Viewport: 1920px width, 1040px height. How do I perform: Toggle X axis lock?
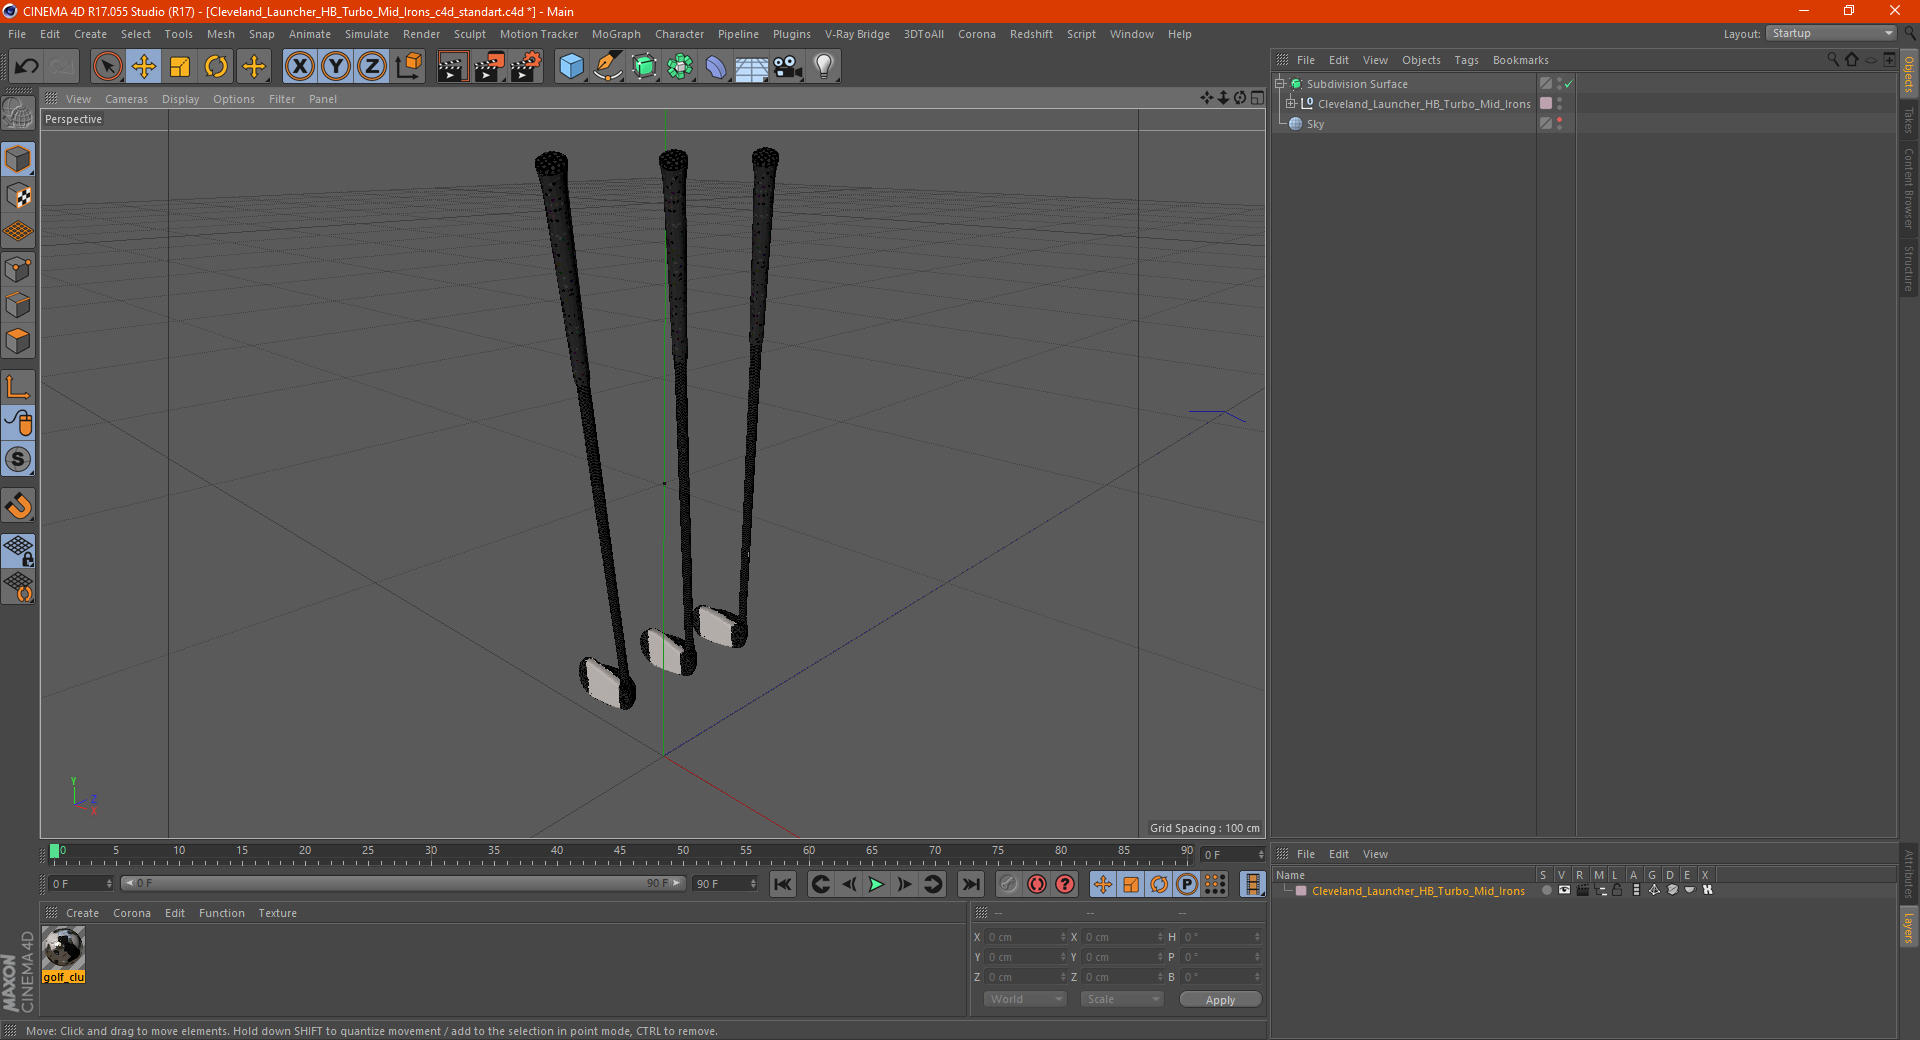click(x=299, y=67)
